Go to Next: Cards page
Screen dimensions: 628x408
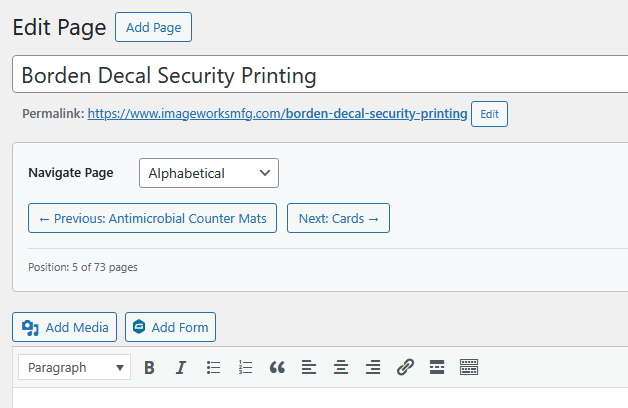(338, 218)
